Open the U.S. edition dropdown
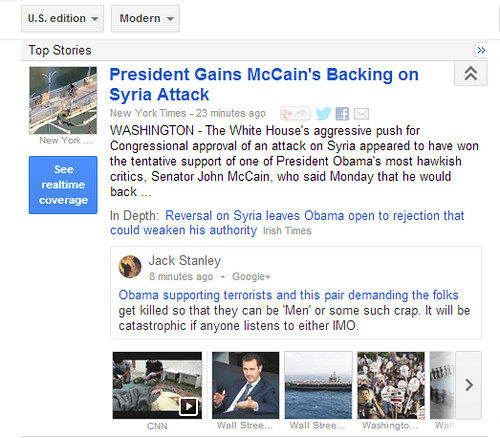Image resolution: width=500 pixels, height=438 pixels. [x=63, y=19]
